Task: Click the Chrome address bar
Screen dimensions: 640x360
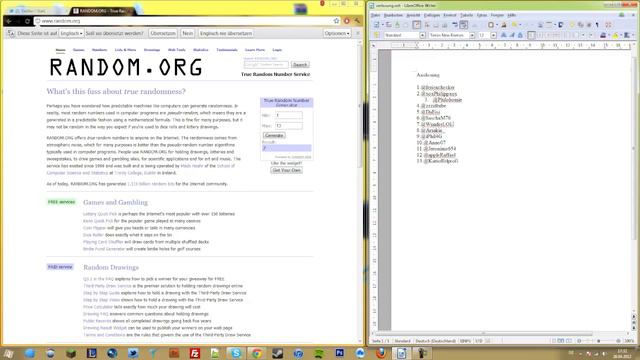Action: 186,21
